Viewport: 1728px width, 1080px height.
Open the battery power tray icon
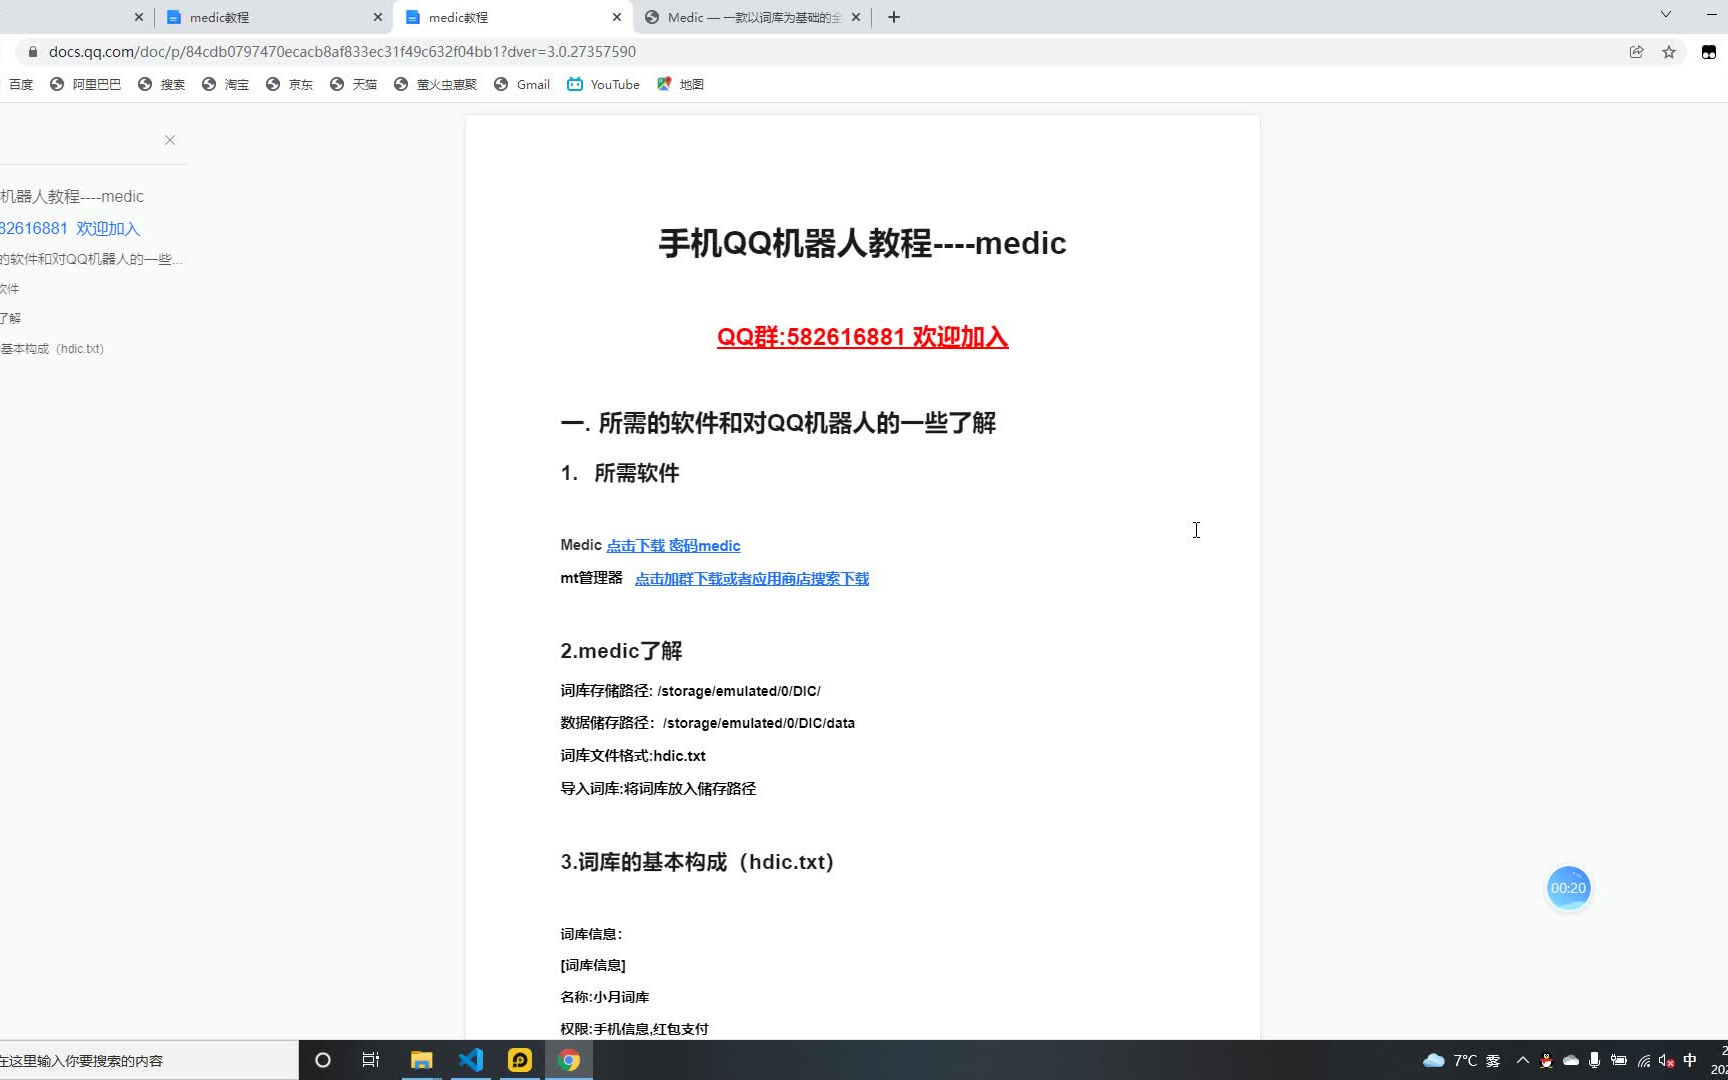(1619, 1060)
